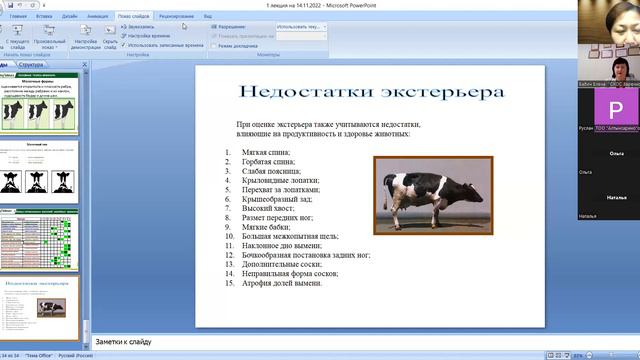The image size is (640, 360).
Task: Click list item 'Слабая поясница;'
Action: (271, 171)
